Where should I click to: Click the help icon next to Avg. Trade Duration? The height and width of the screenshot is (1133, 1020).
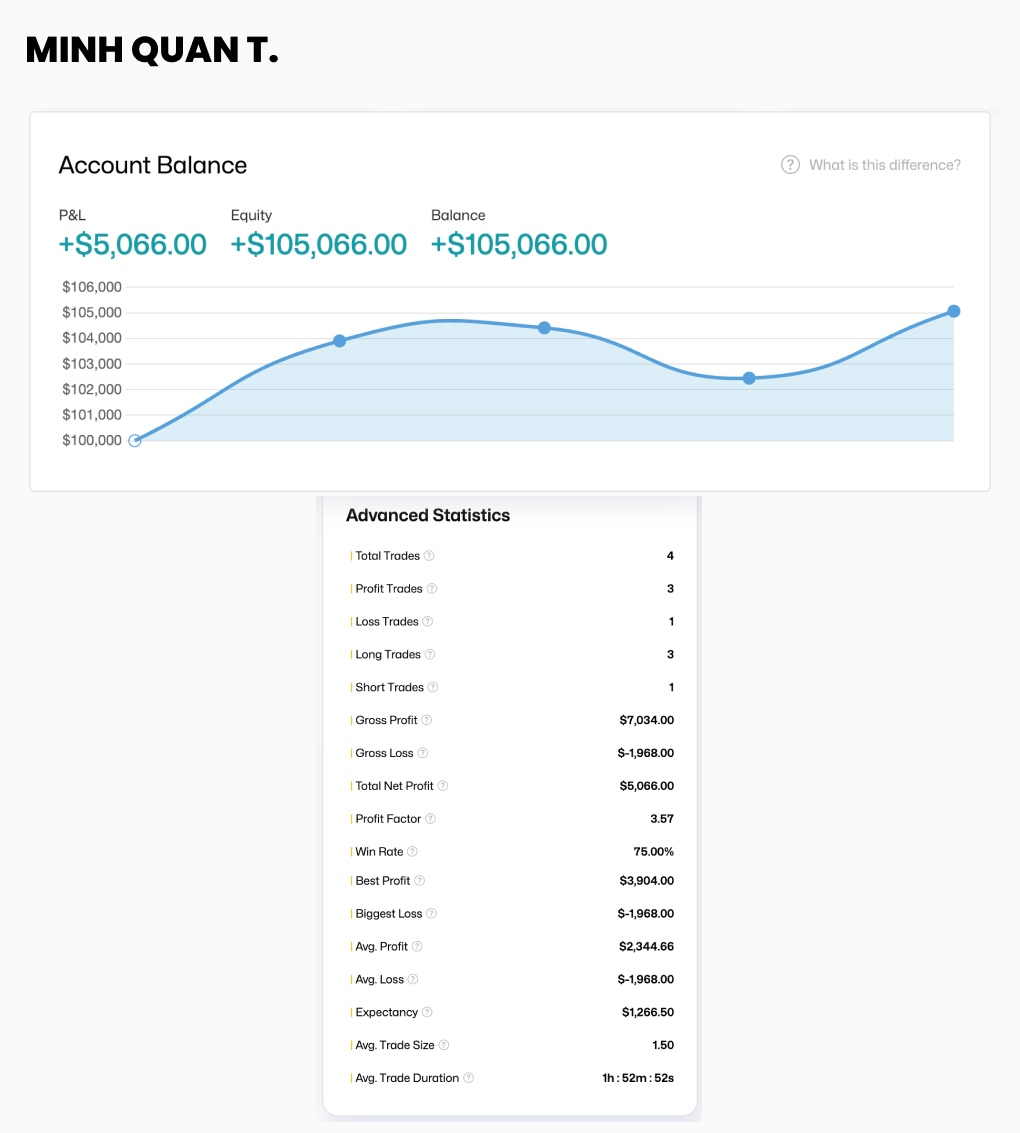[x=468, y=1078]
